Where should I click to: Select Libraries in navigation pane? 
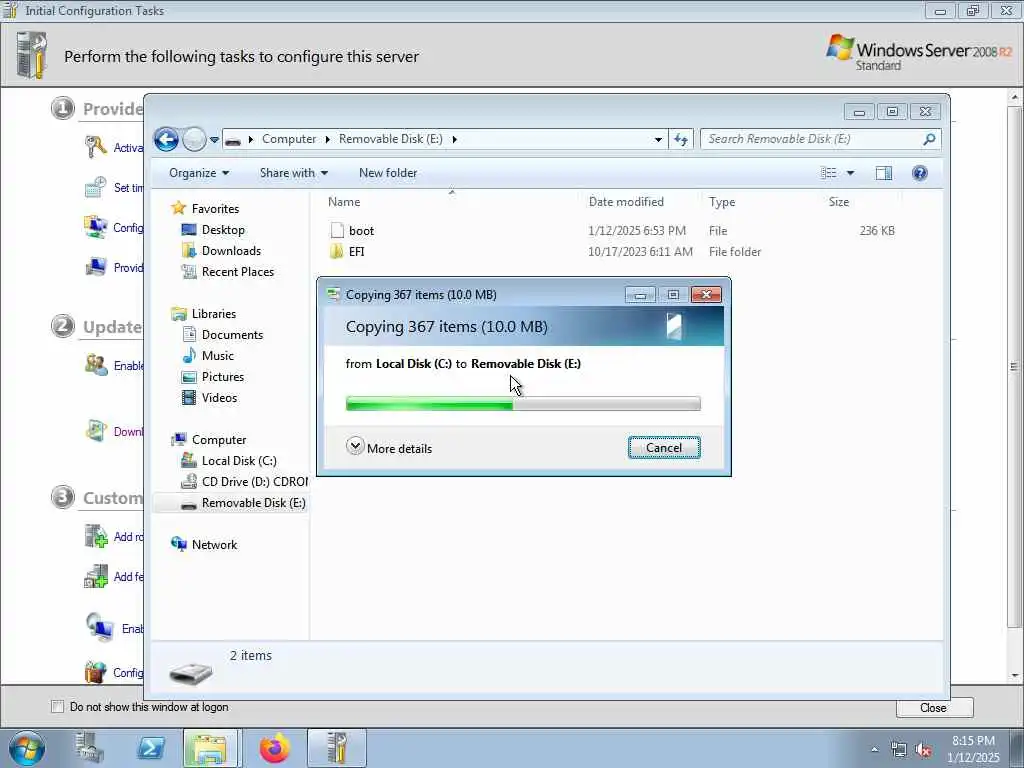[214, 314]
